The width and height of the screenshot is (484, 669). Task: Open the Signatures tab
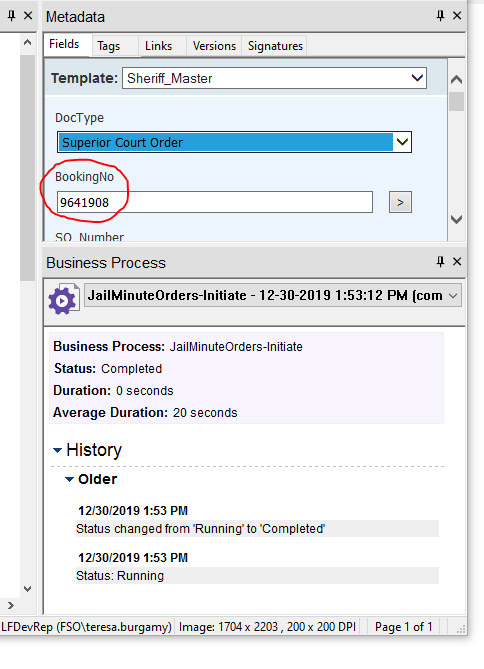click(275, 46)
